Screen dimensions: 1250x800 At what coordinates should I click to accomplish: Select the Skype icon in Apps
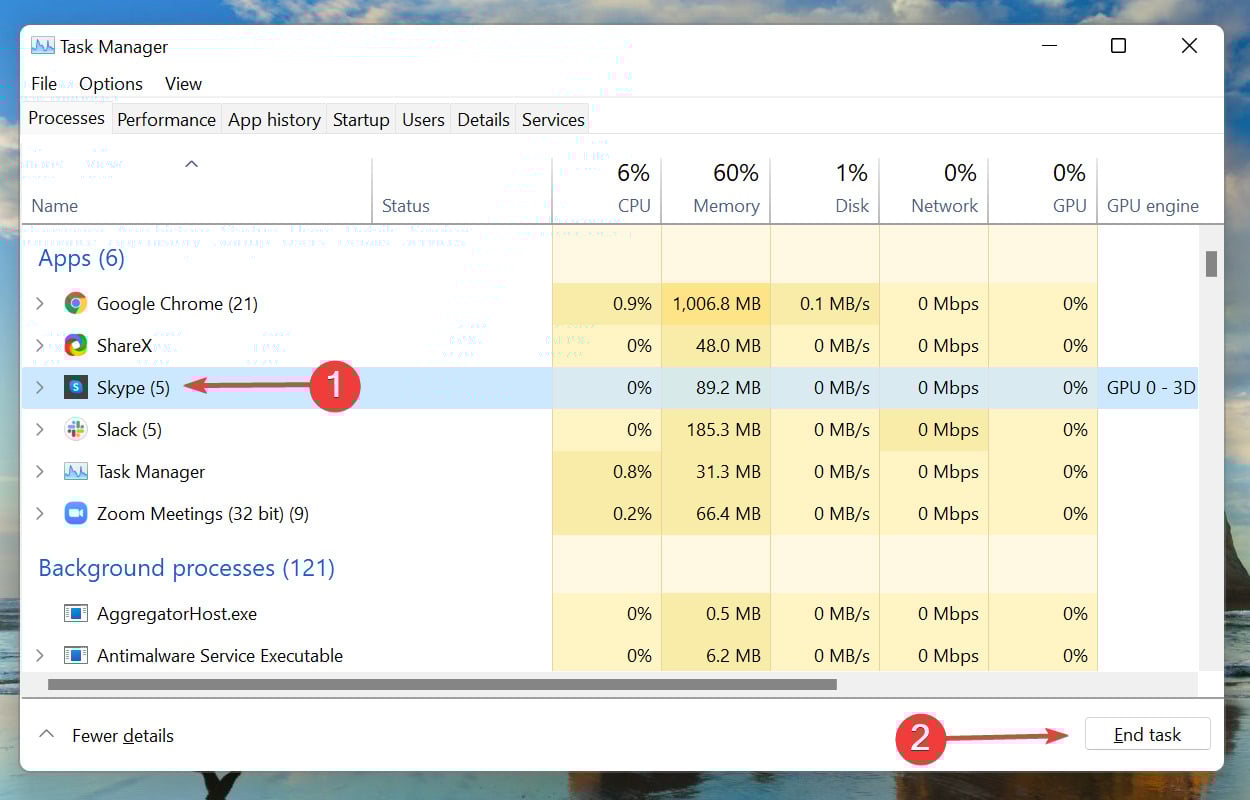[x=75, y=388]
